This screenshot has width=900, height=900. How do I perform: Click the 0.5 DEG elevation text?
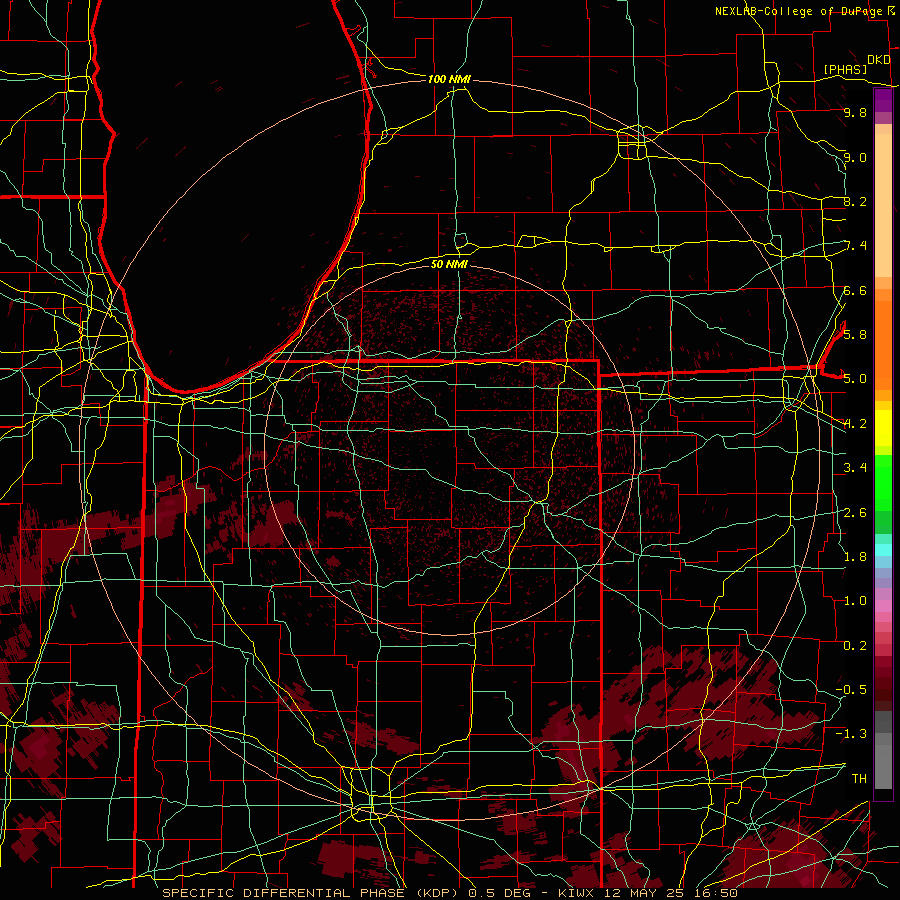503,893
